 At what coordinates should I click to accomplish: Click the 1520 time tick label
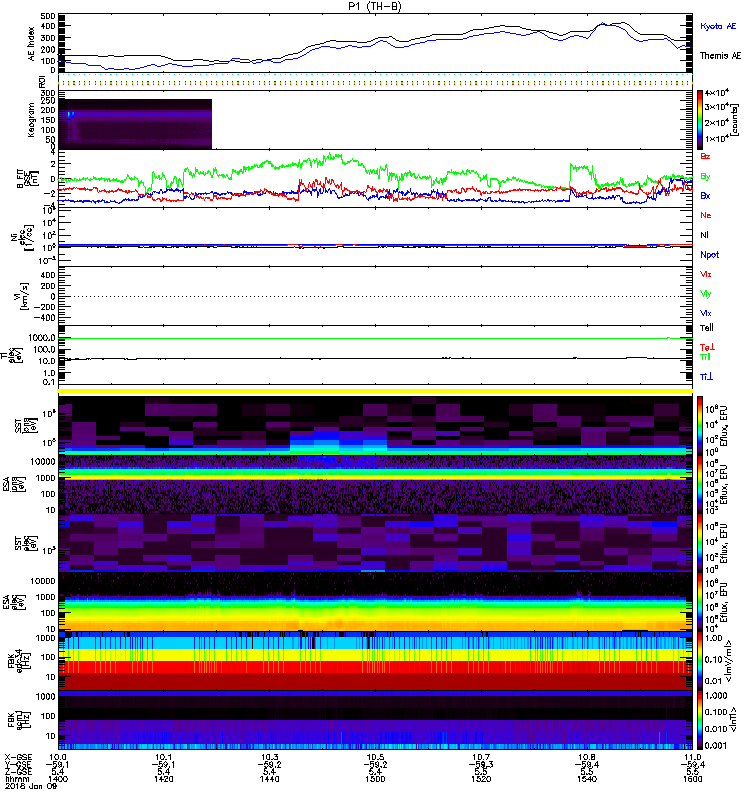point(481,779)
